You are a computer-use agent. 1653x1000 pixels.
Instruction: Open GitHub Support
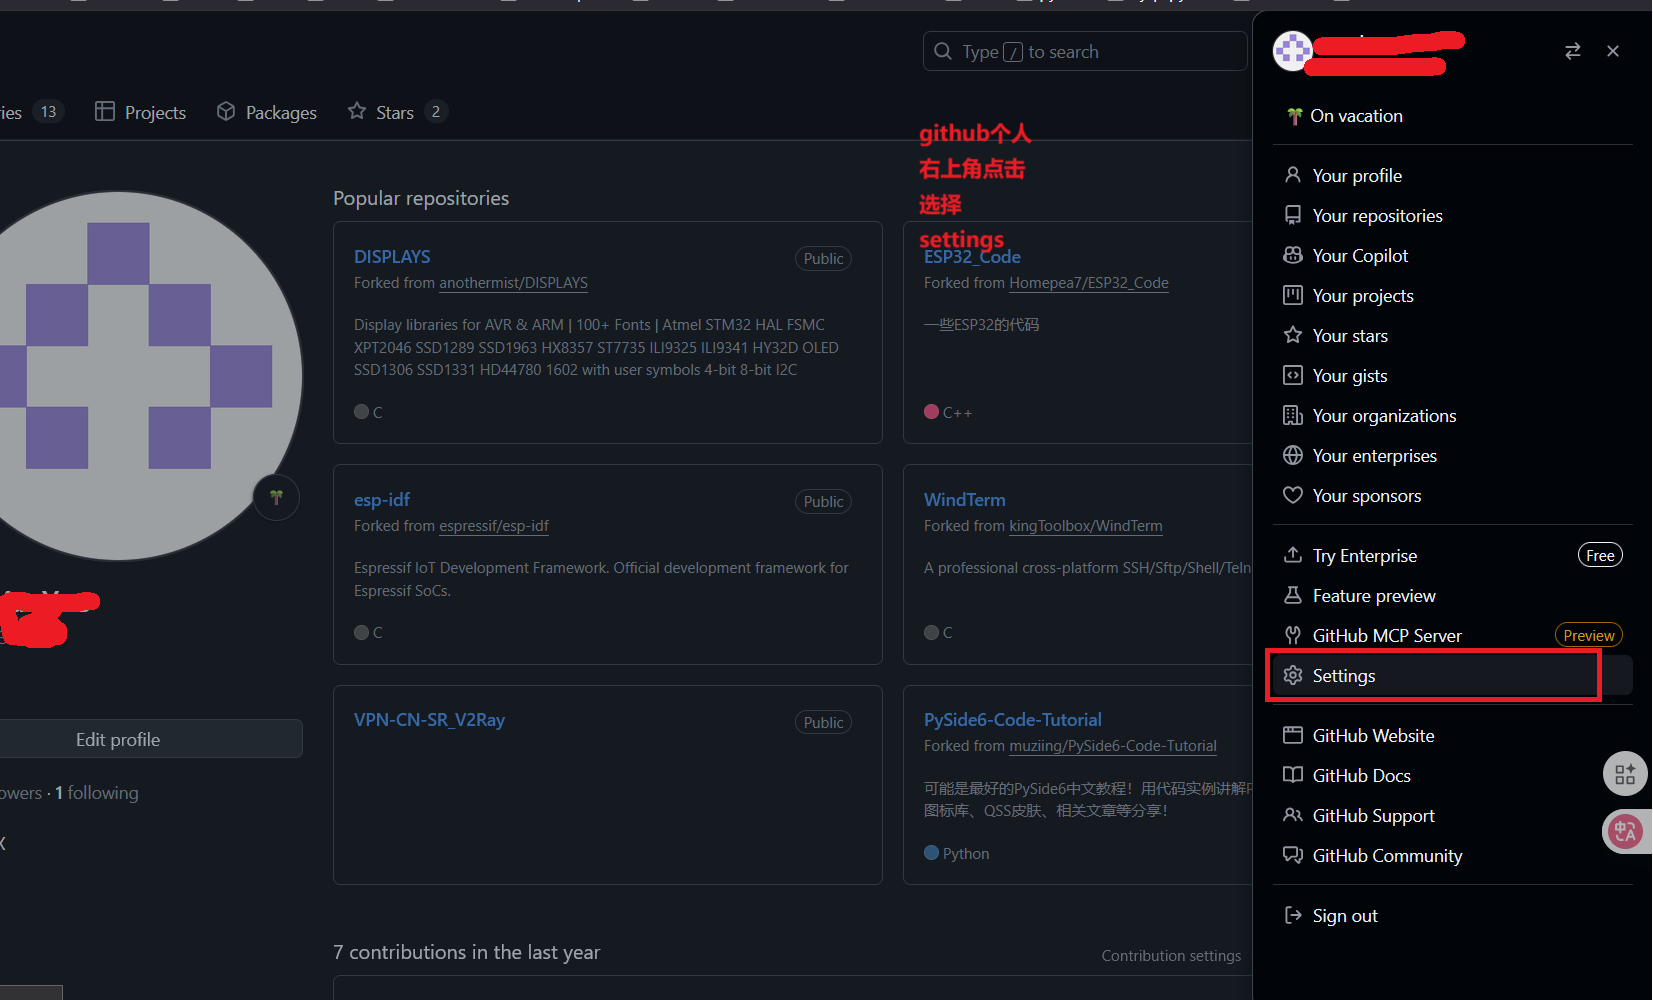[1452, 816]
